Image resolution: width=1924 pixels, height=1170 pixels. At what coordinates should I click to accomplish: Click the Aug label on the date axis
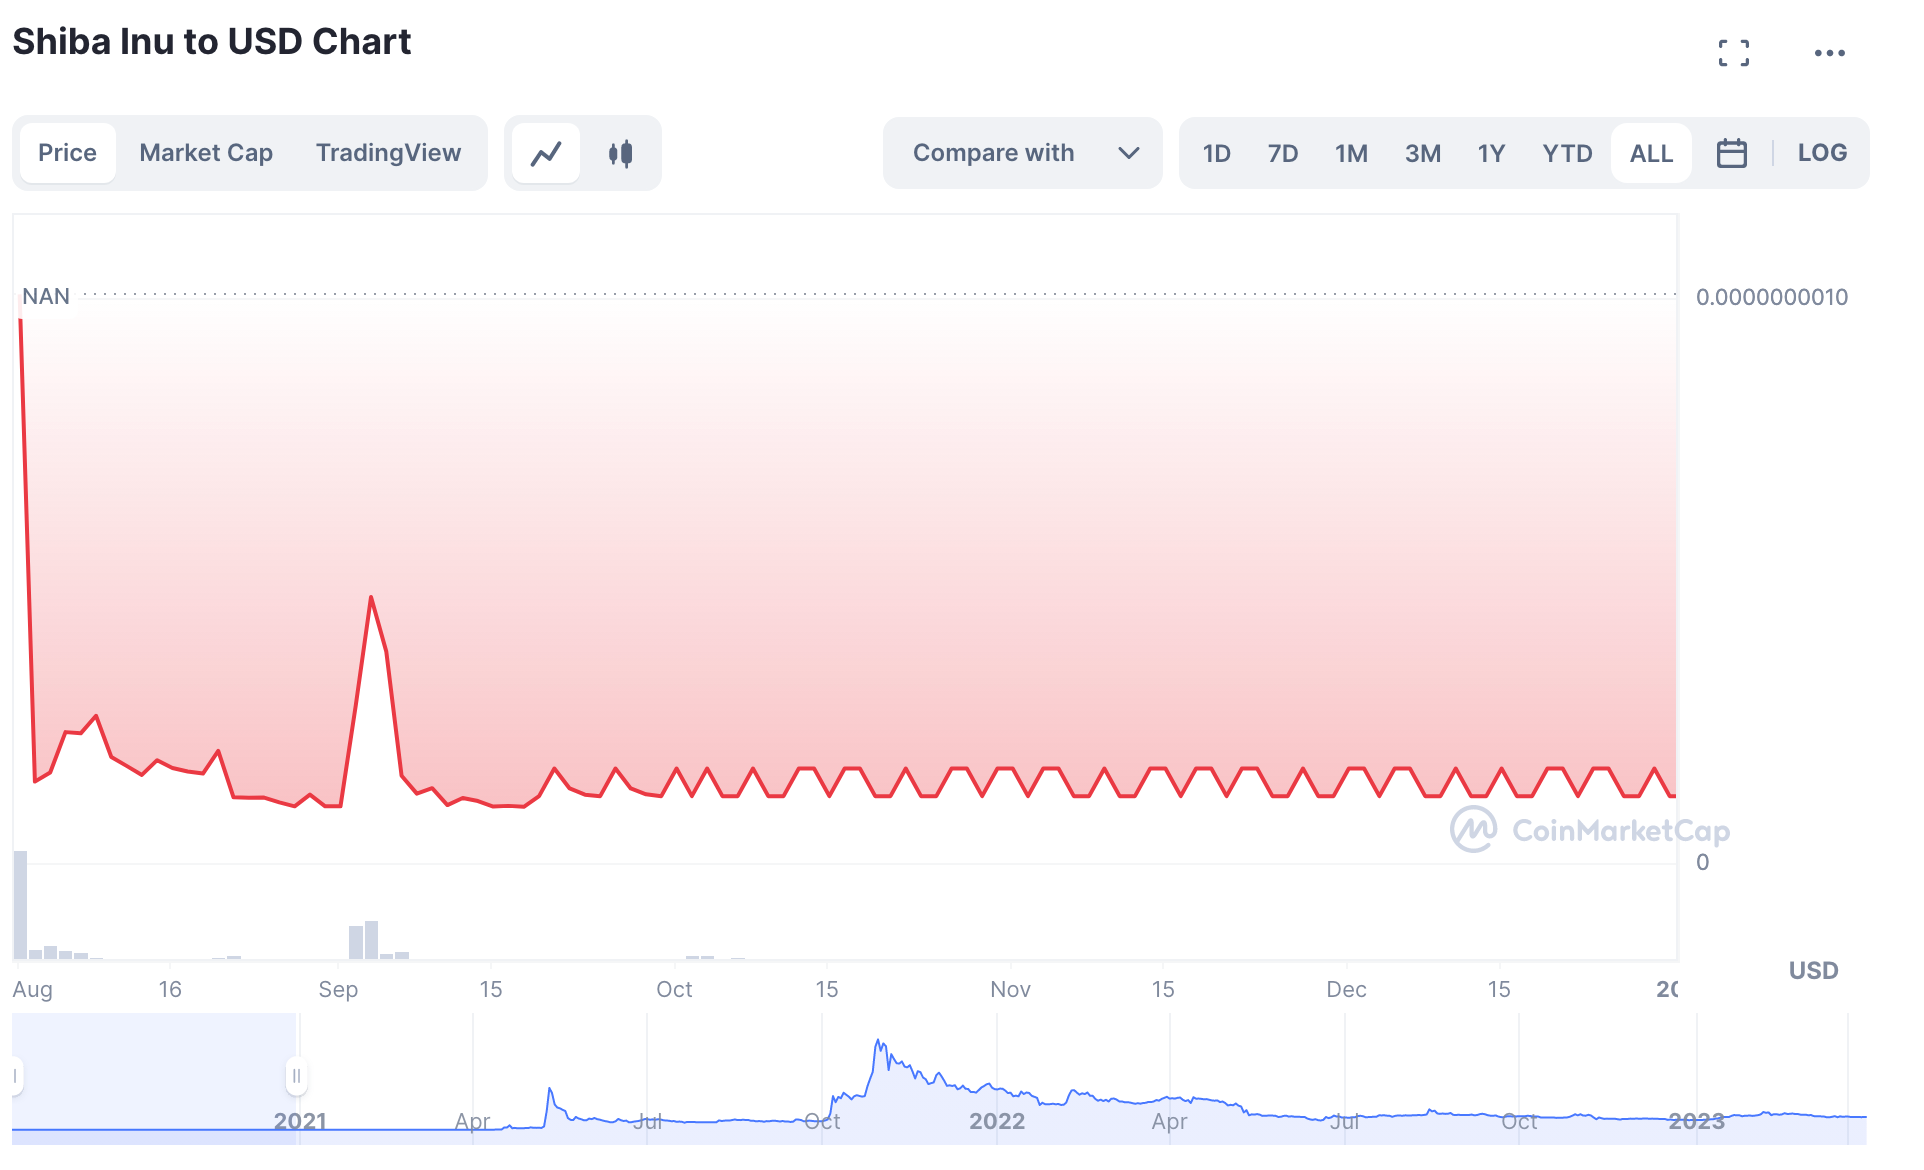(32, 989)
